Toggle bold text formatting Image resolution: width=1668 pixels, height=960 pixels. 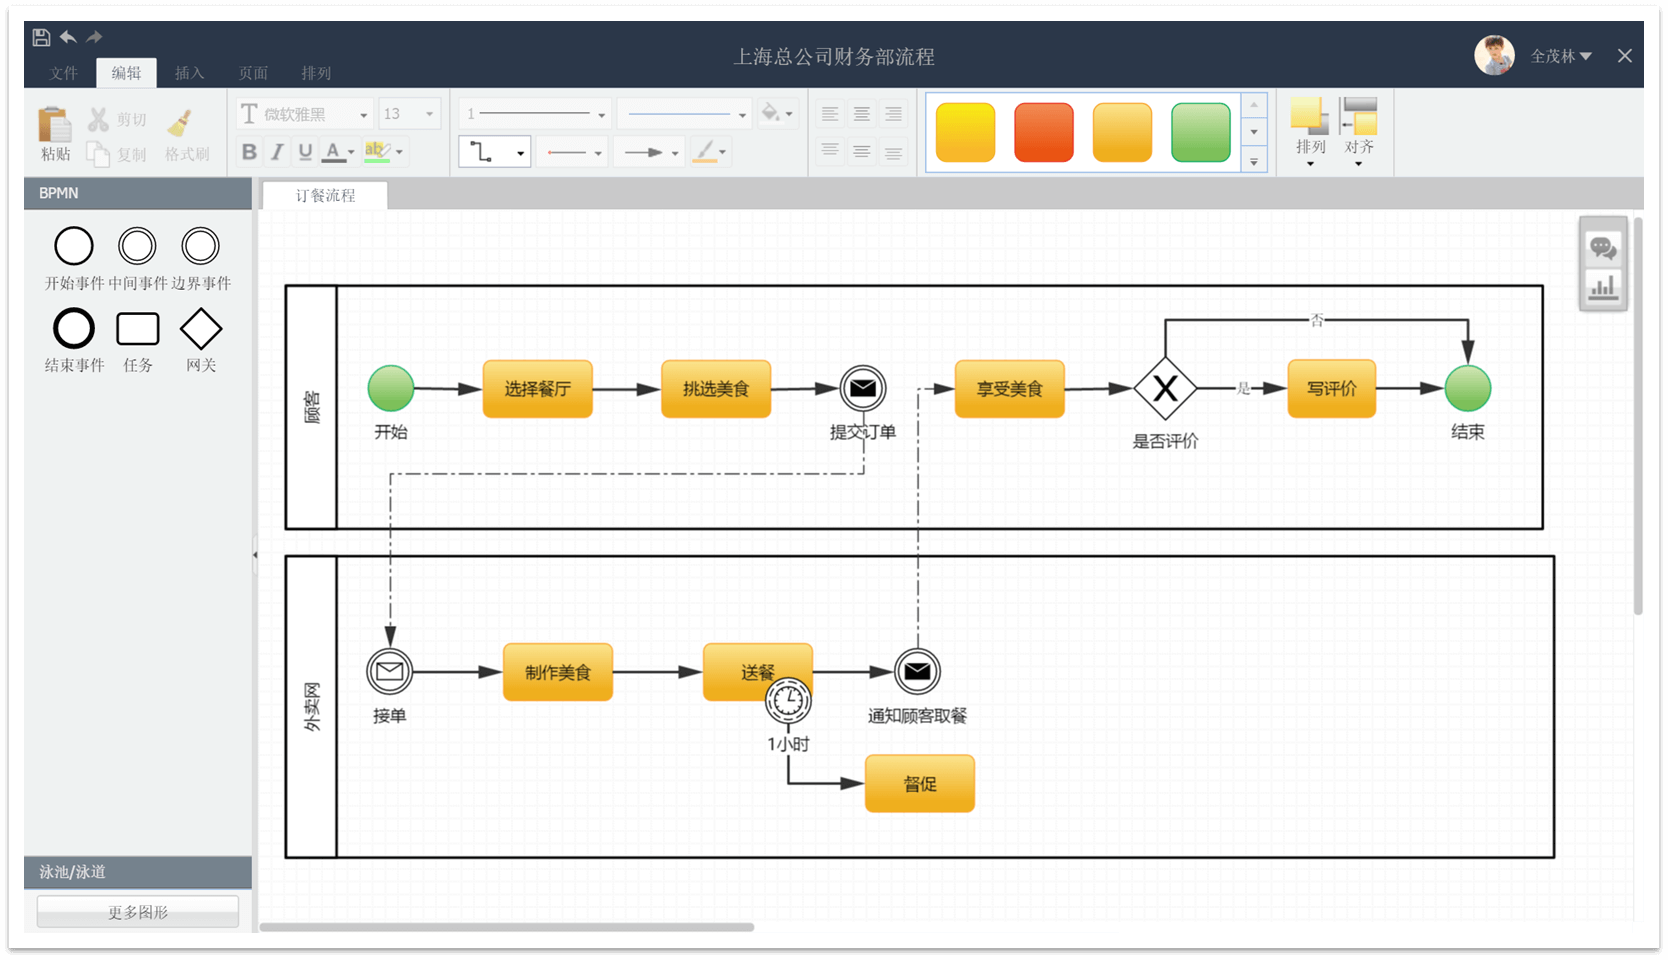[x=248, y=151]
